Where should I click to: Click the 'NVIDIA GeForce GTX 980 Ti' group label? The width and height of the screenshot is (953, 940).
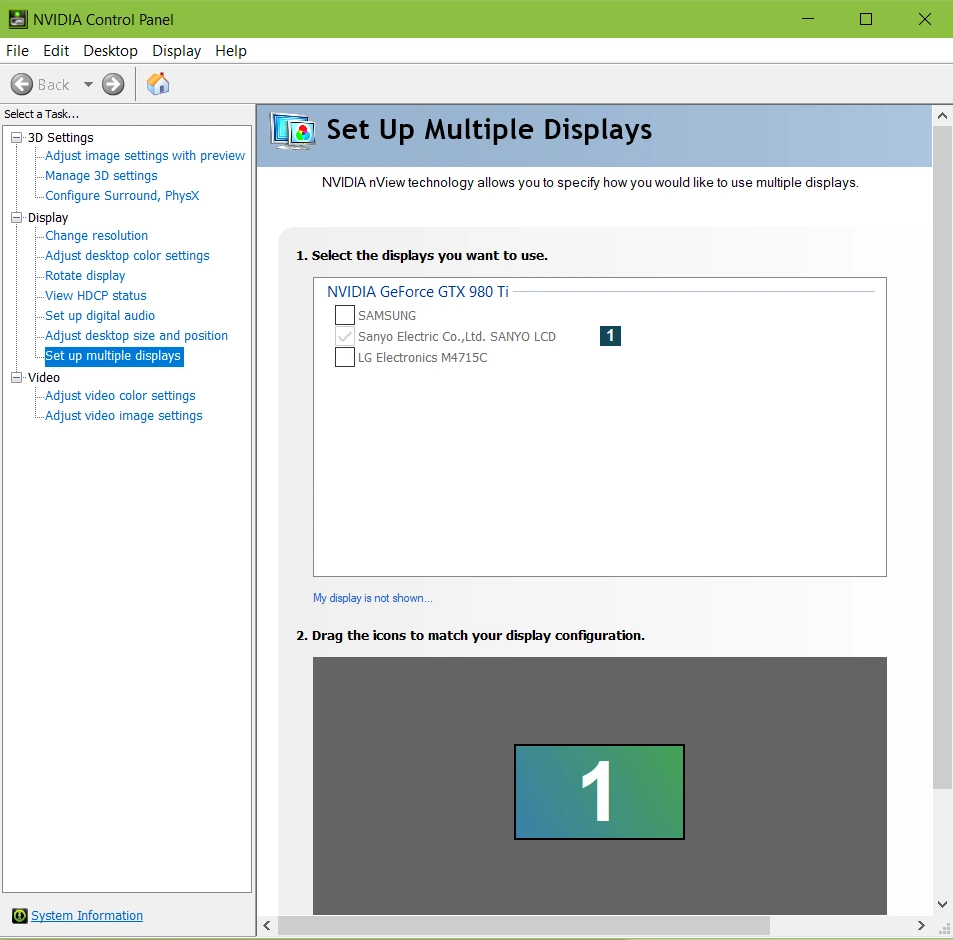pyautogui.click(x=418, y=292)
